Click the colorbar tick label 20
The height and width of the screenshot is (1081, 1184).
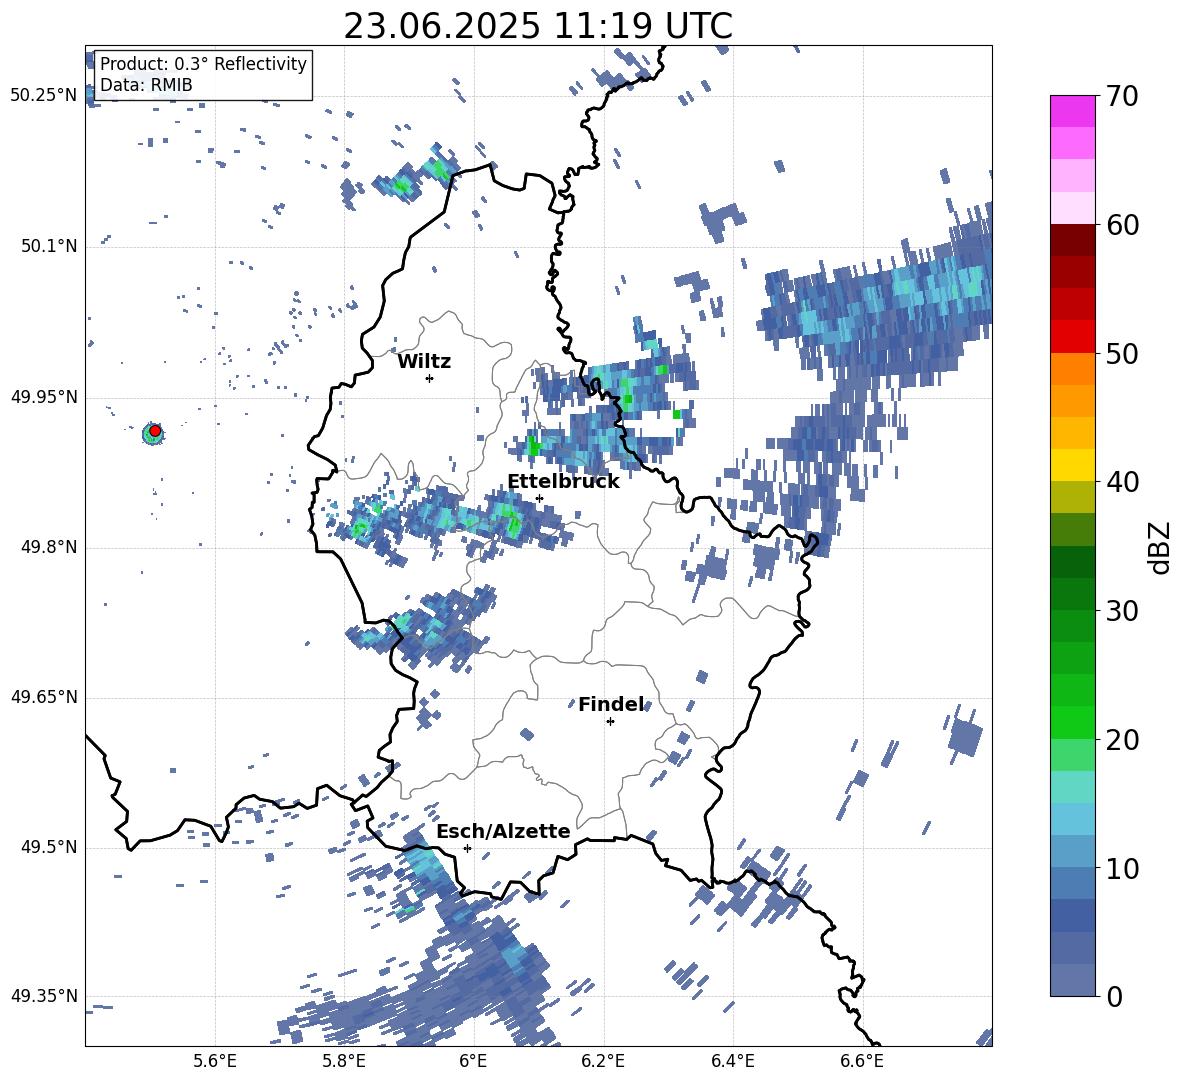[x=1121, y=739]
